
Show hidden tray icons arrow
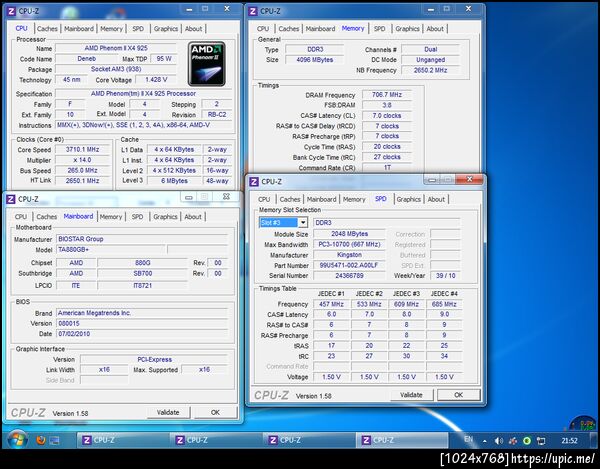coord(485,441)
